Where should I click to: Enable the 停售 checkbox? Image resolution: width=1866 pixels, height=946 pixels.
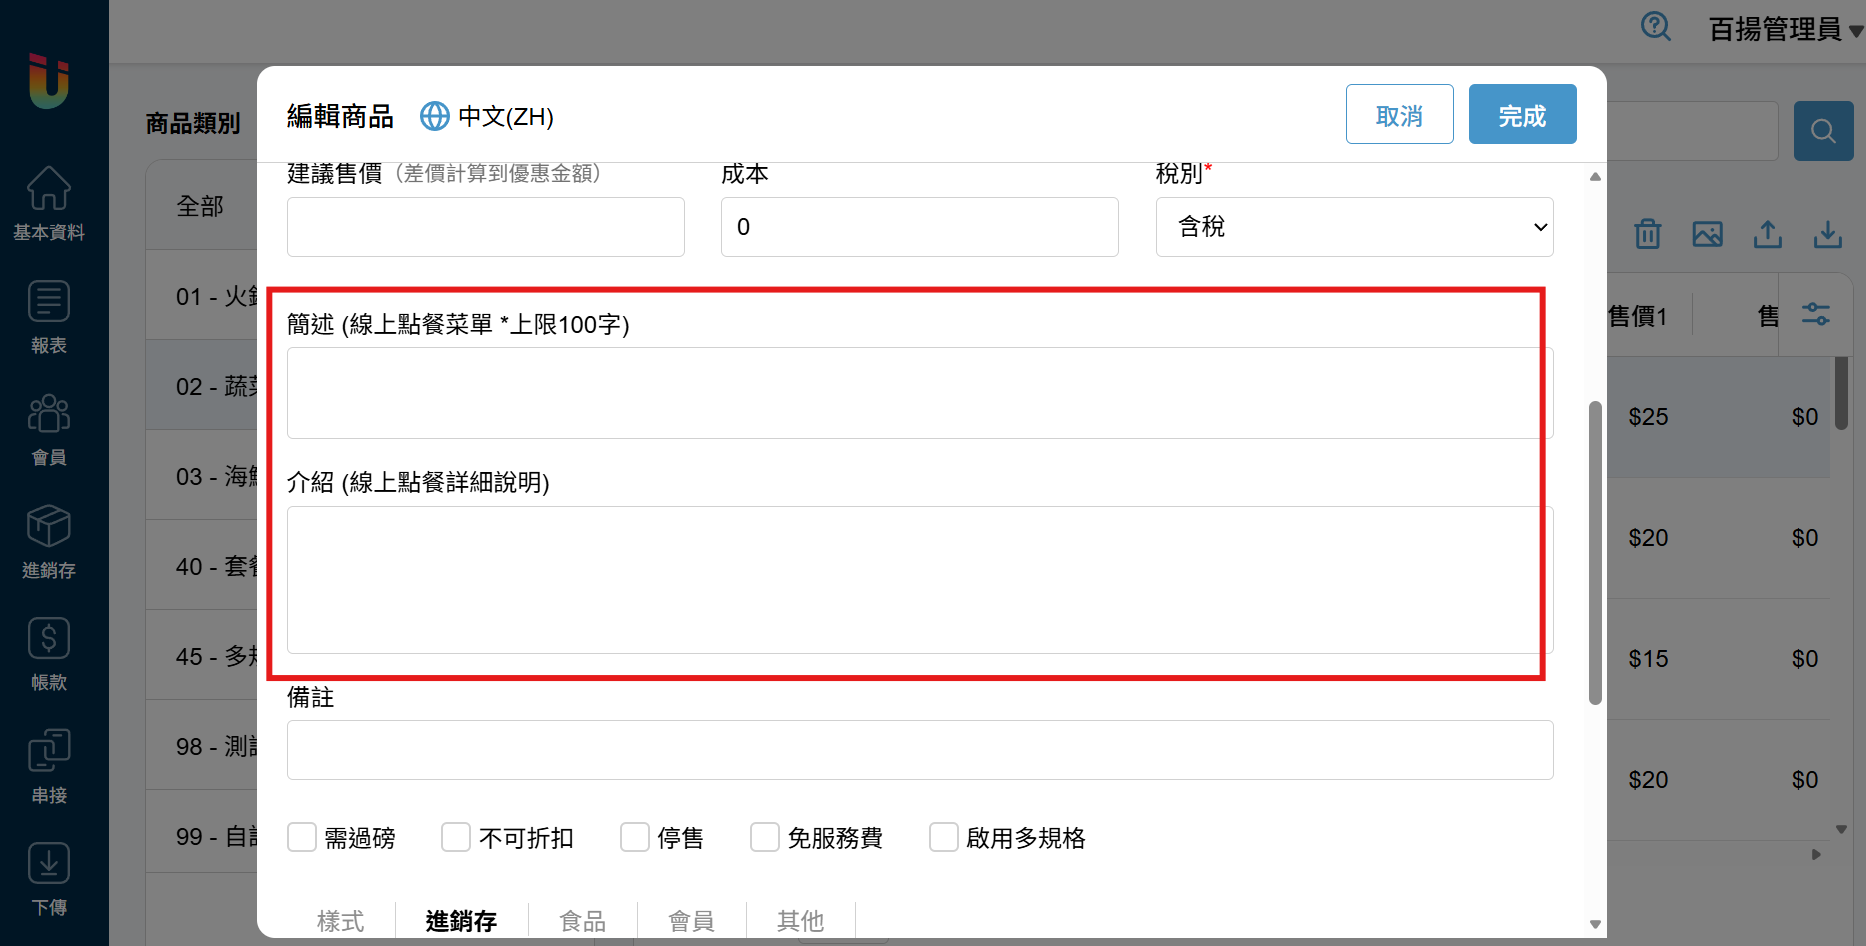pos(635,837)
